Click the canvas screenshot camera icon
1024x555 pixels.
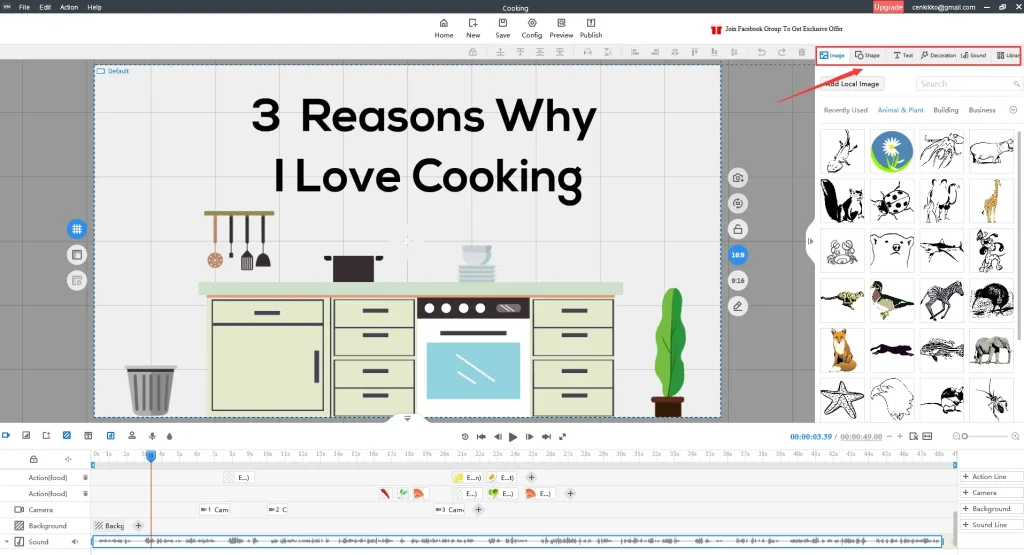[738, 177]
